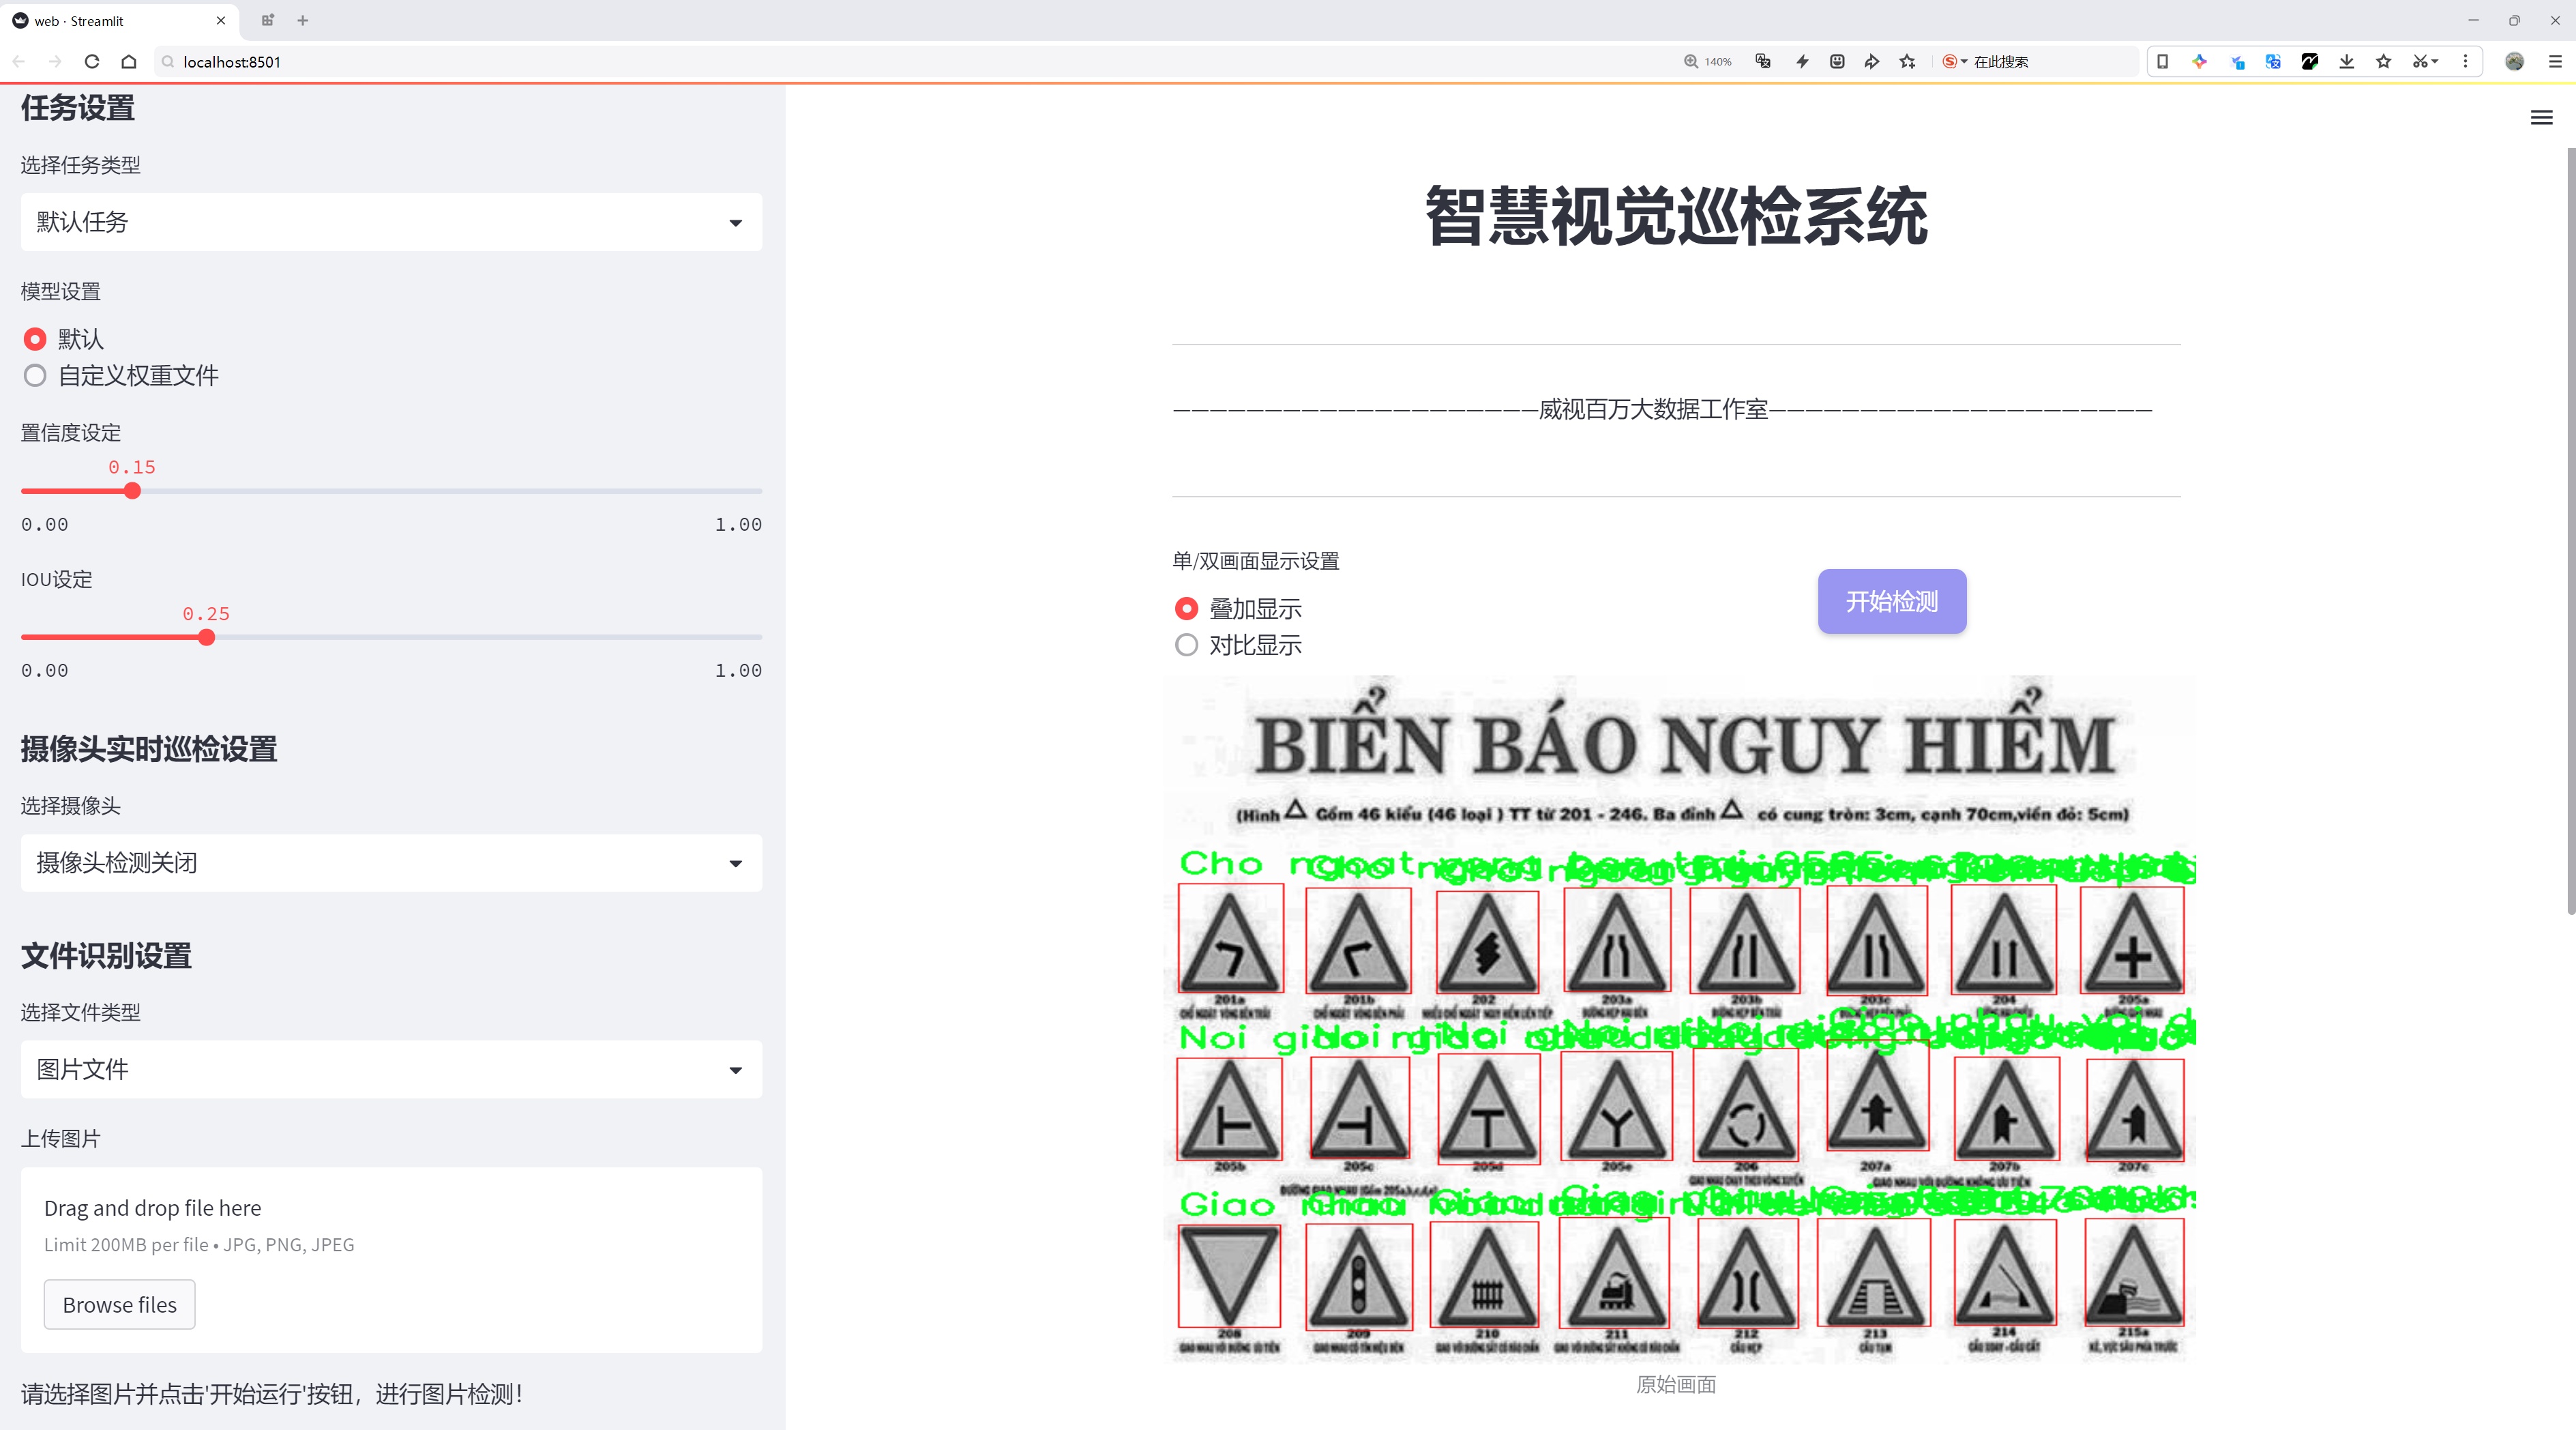This screenshot has width=2576, height=1430.
Task: Open the 默认任务 task type dropdown
Action: point(391,222)
